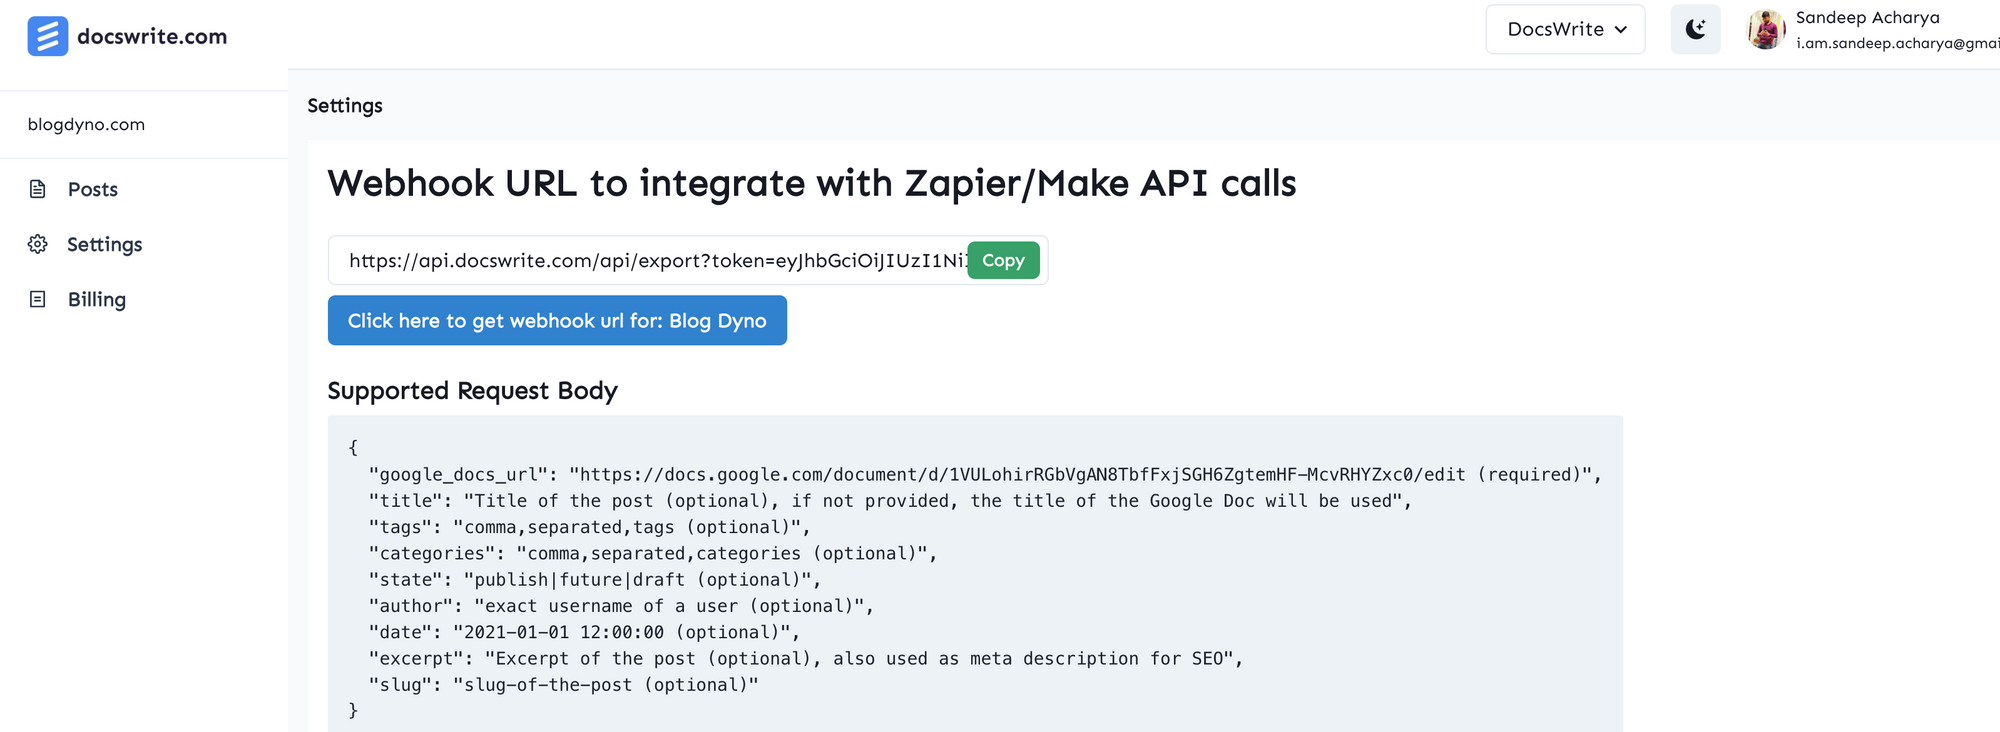Image resolution: width=2000 pixels, height=732 pixels.
Task: Click docswrite.com brand name text
Action: pos(152,36)
